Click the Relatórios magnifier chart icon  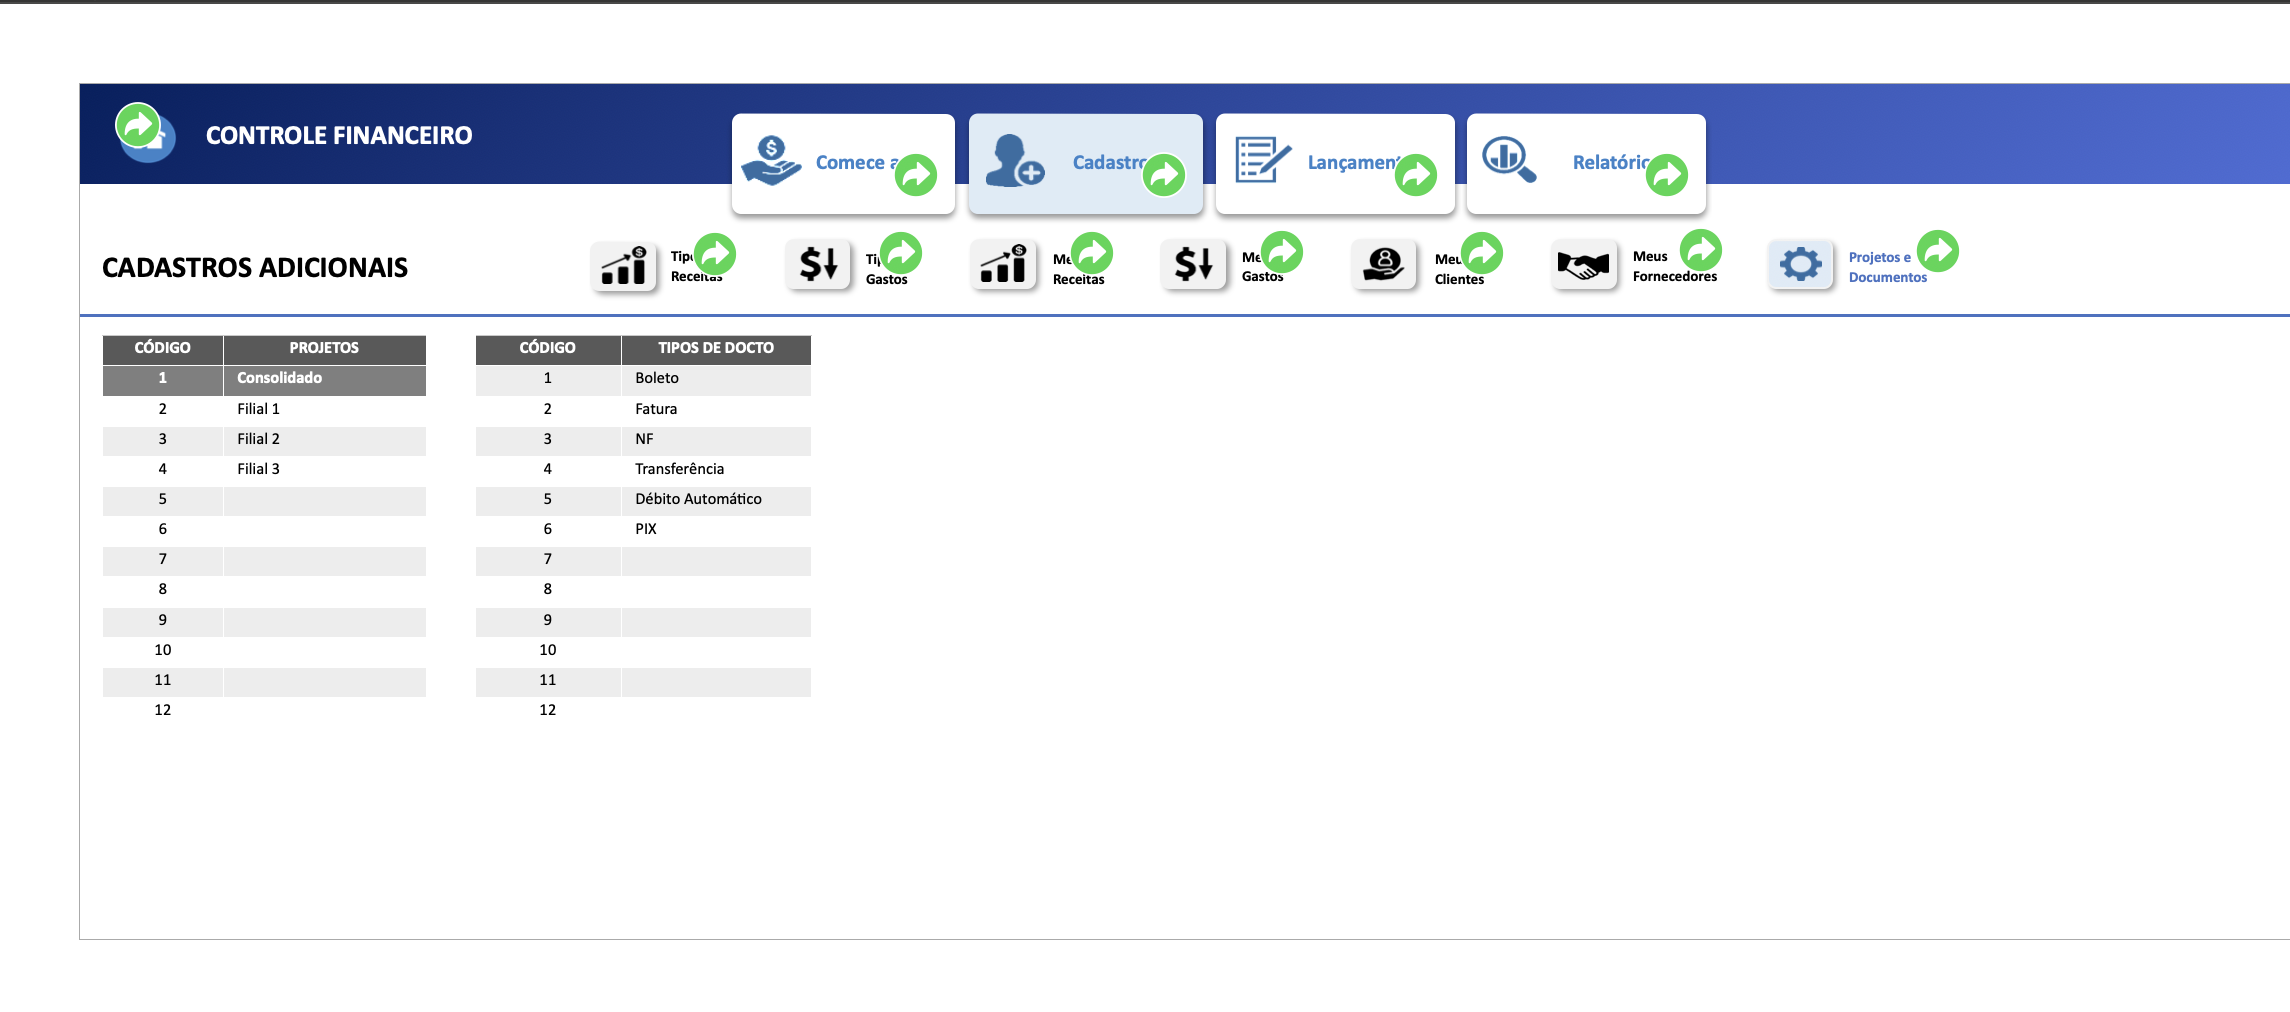click(x=1509, y=160)
